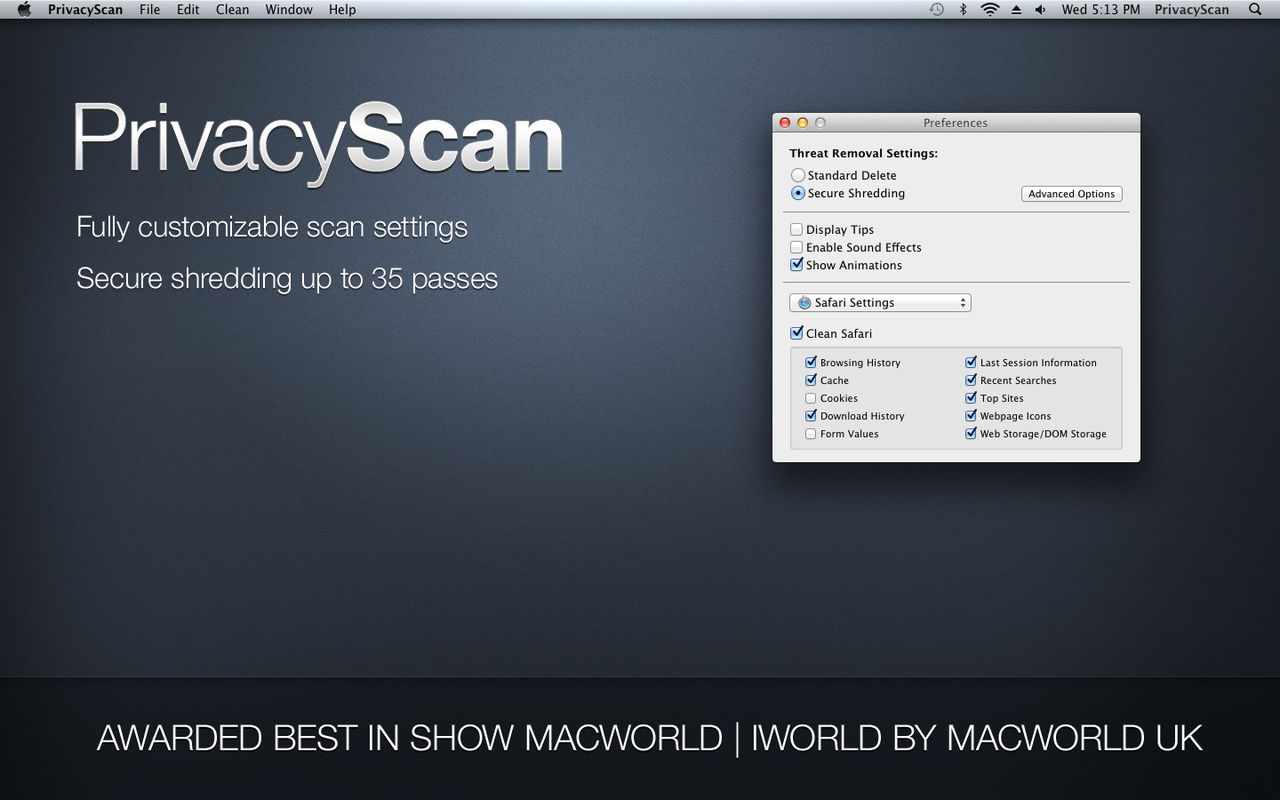1280x800 pixels.
Task: Click the Safari compass icon in dropdown
Action: tap(804, 303)
